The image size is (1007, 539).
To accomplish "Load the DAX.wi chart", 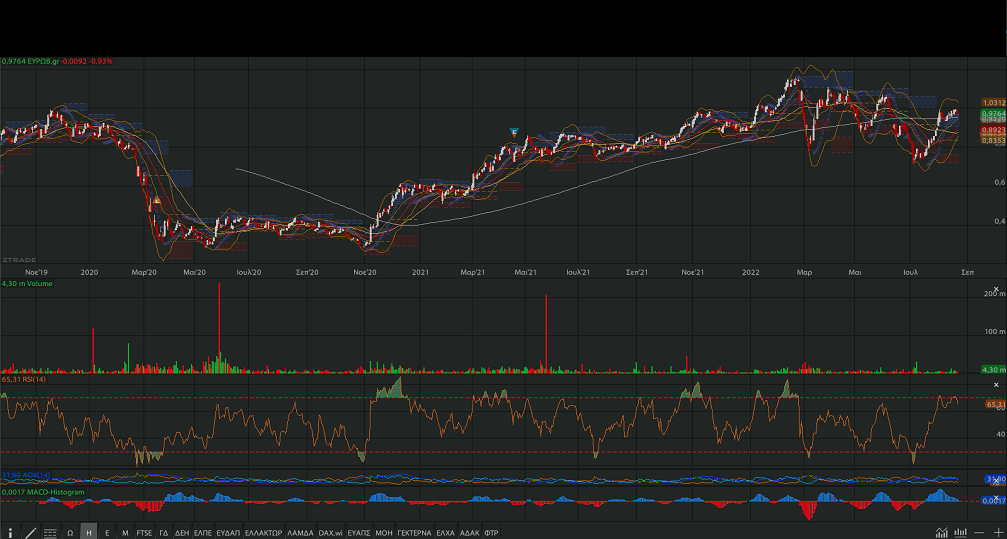I will pos(330,532).
